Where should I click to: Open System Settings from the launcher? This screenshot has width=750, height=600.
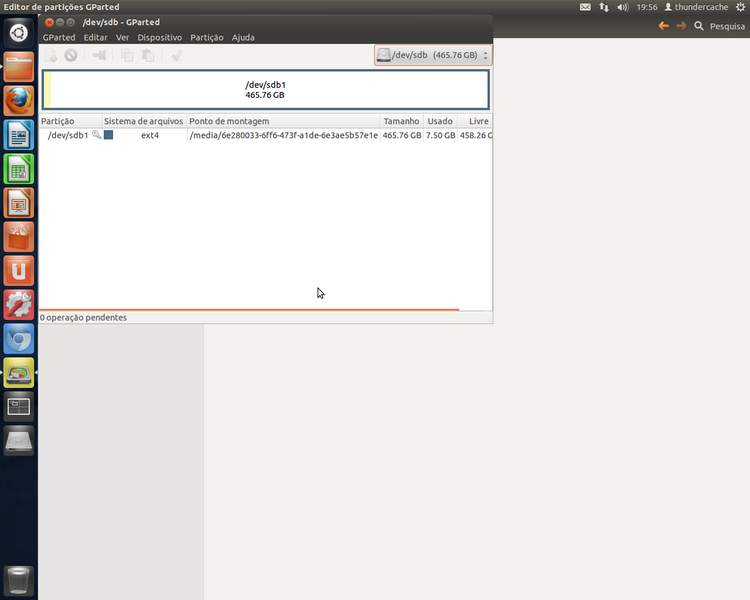click(19, 305)
